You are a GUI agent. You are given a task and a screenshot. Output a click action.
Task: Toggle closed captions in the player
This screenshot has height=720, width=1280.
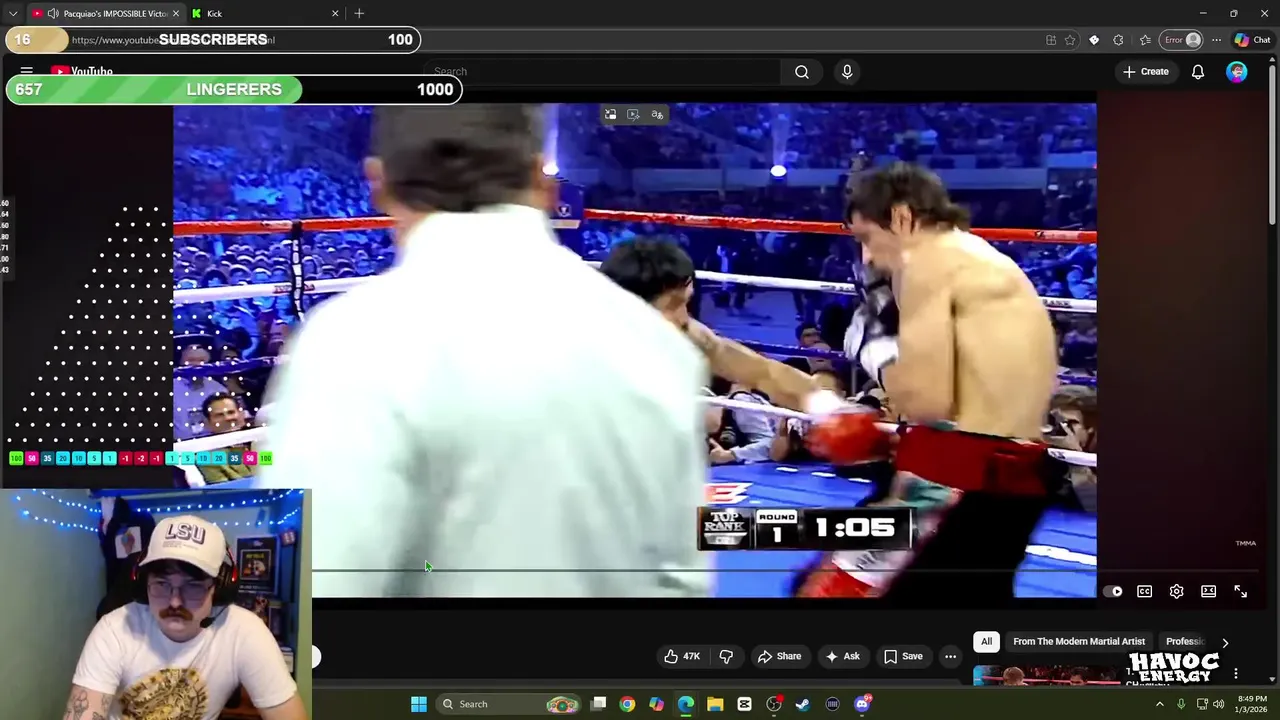[1145, 591]
